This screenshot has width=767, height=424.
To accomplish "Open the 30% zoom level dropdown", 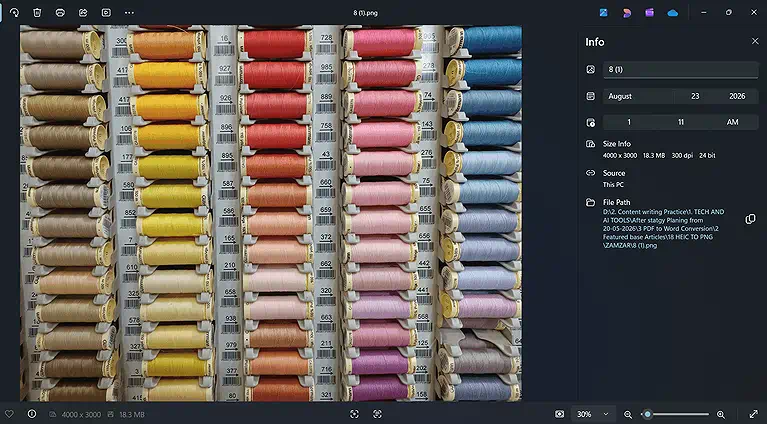I will pos(592,414).
